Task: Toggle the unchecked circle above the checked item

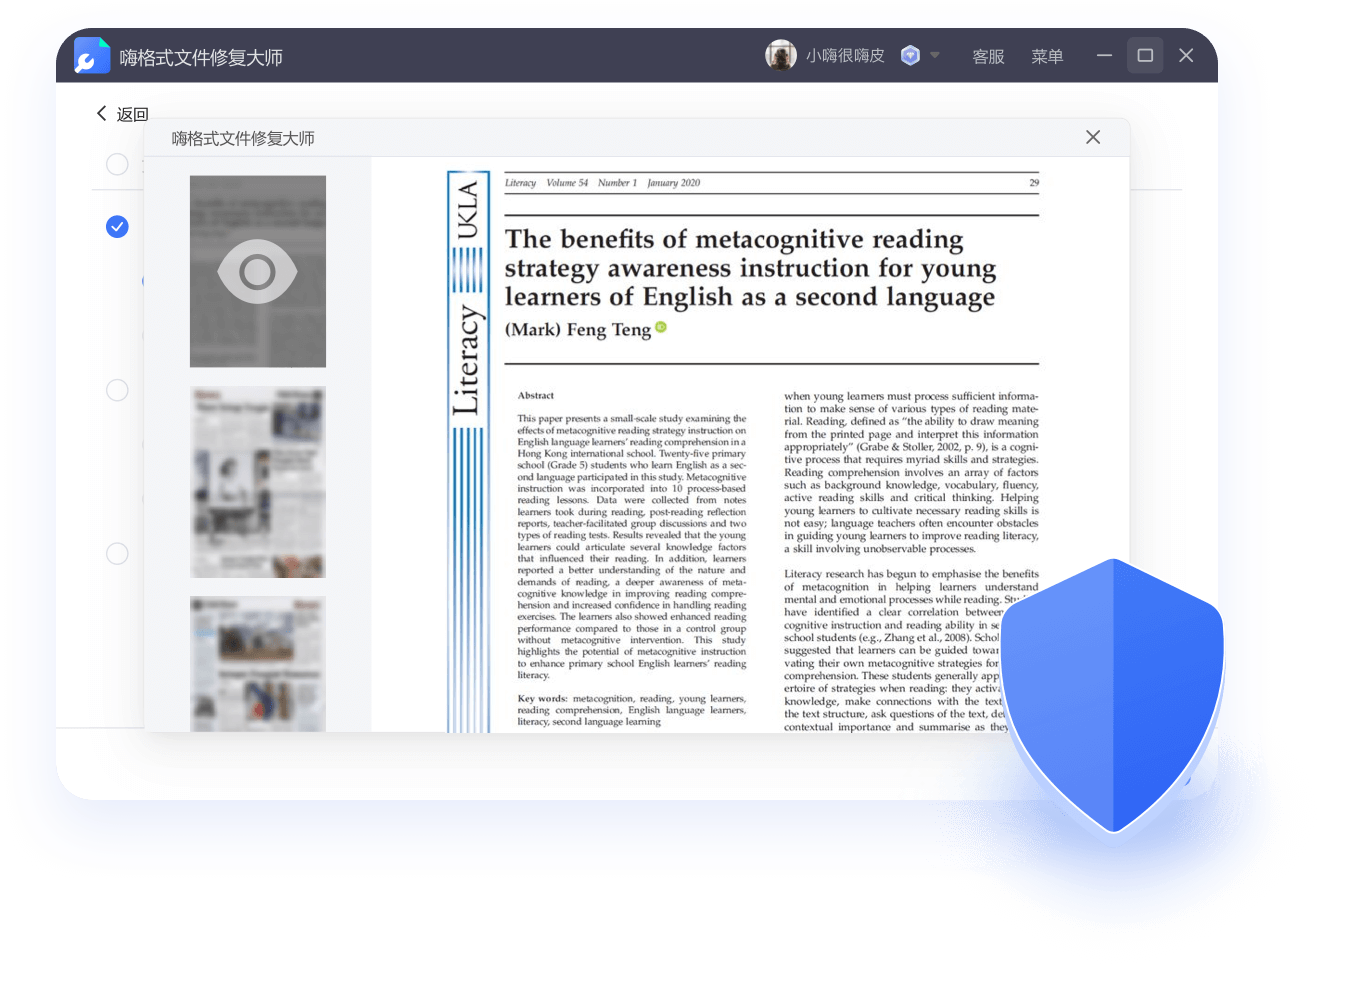Action: [117, 164]
